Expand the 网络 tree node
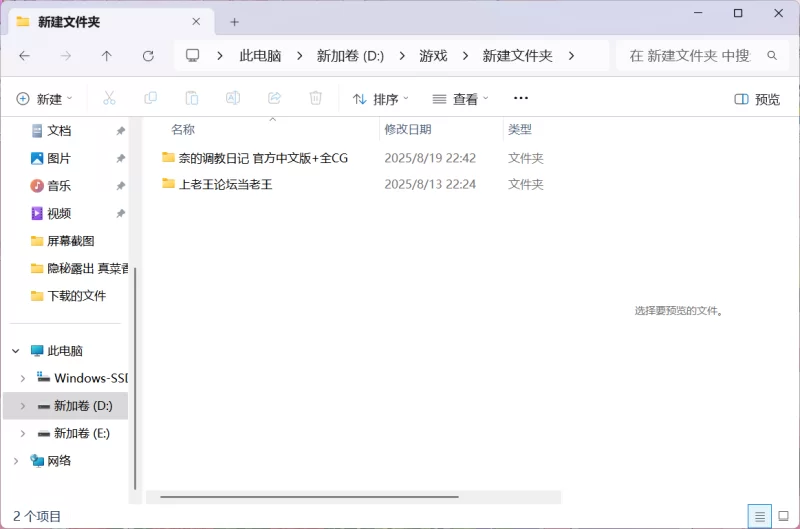This screenshot has height=529, width=800. coord(16,461)
